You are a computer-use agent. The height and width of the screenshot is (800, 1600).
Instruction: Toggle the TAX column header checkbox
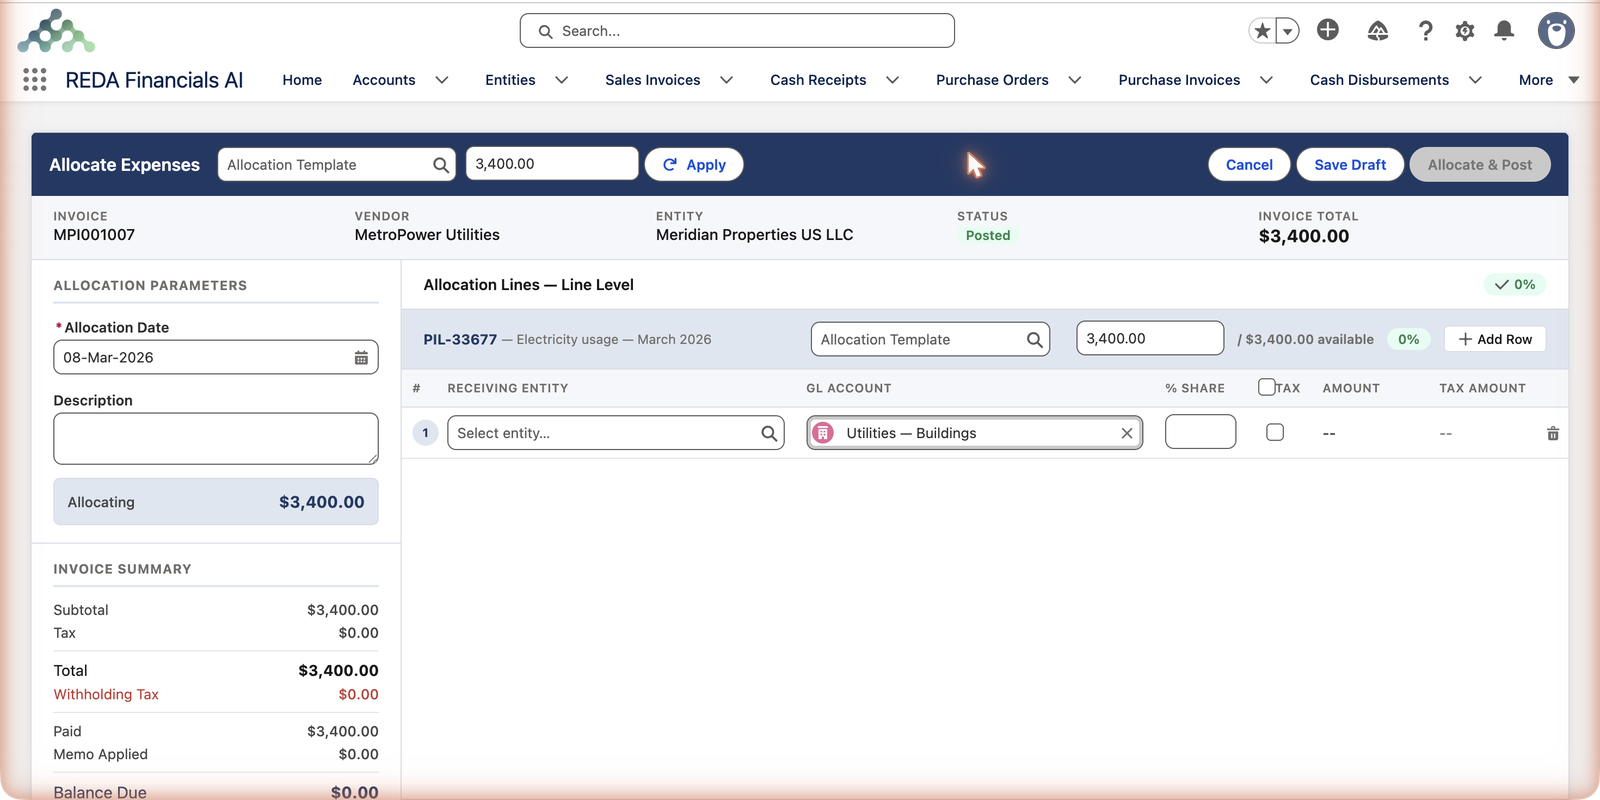1267,387
